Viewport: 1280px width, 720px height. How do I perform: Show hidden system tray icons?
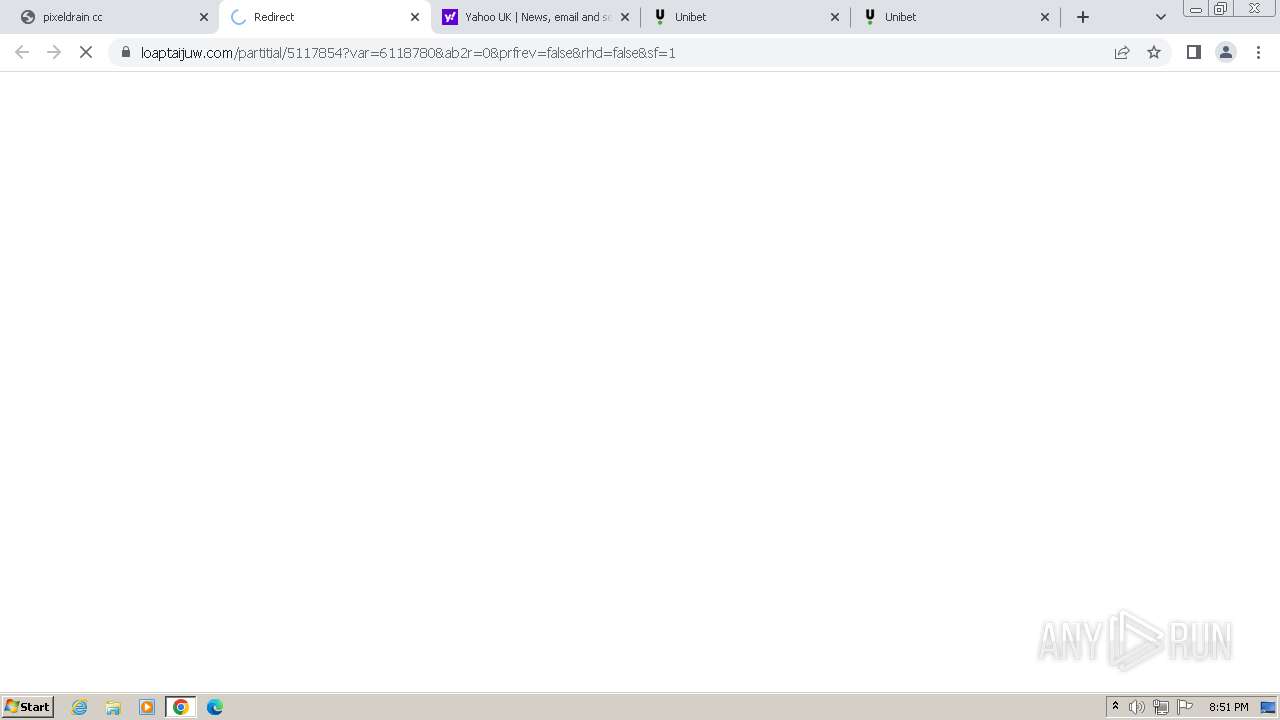click(x=1116, y=707)
